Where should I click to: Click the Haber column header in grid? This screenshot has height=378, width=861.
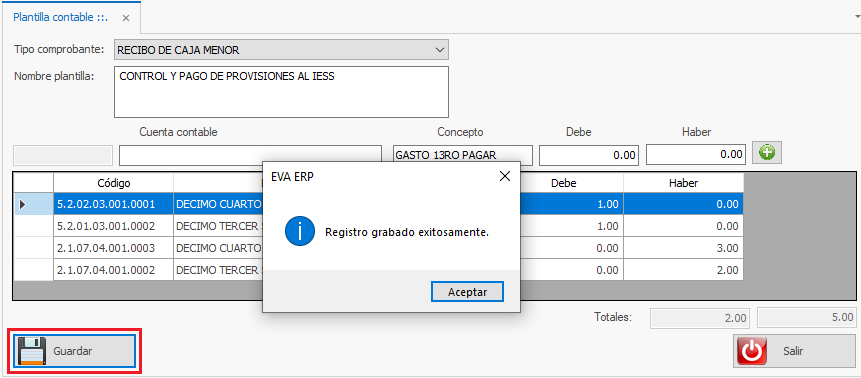coord(684,183)
